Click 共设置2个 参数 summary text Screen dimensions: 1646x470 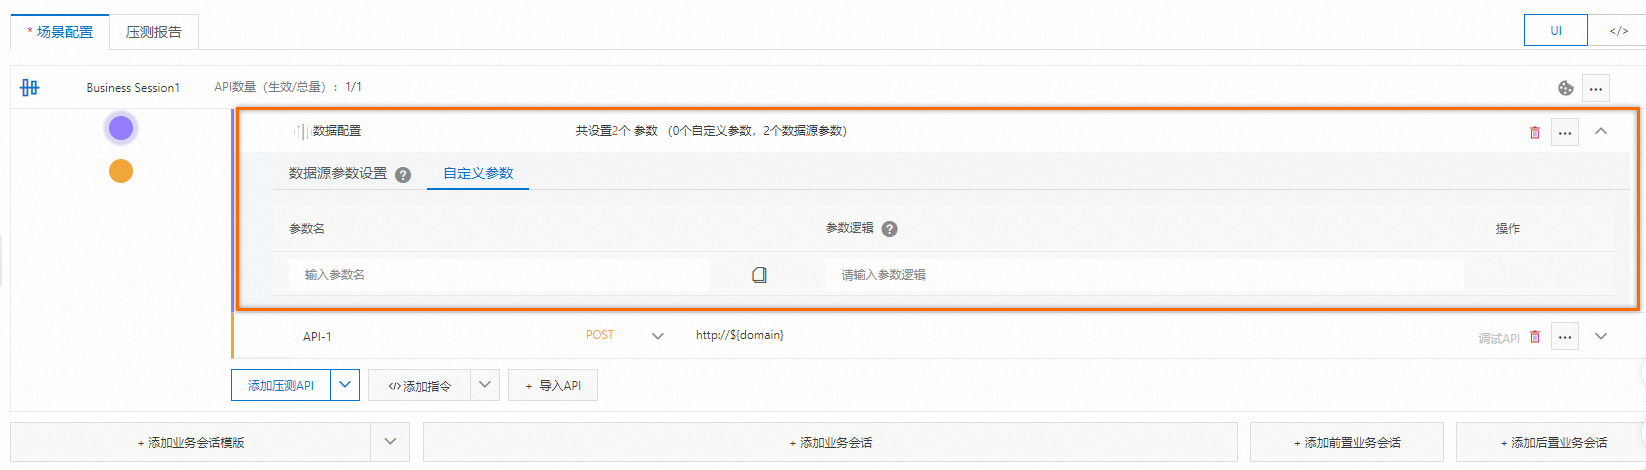[x=711, y=131]
